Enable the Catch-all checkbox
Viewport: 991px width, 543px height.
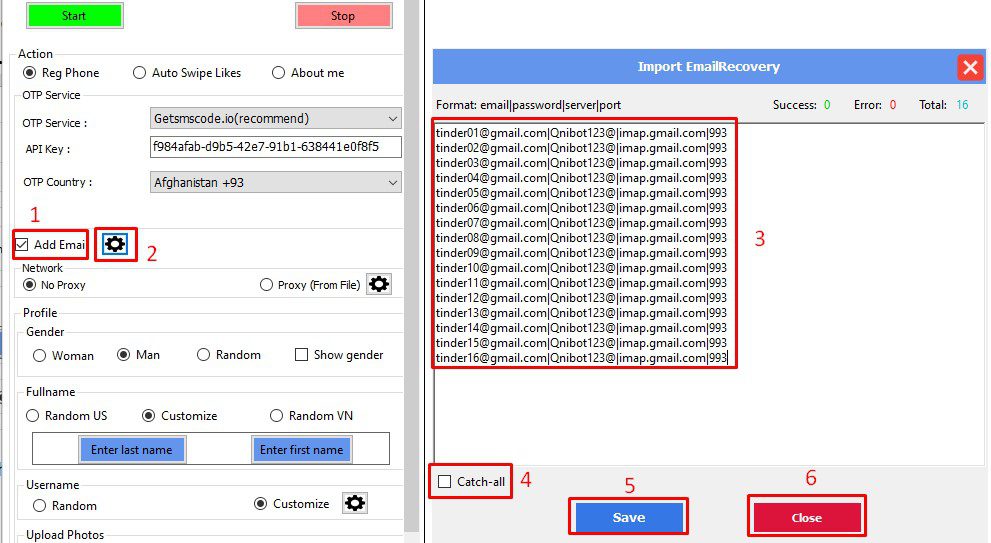(471, 482)
